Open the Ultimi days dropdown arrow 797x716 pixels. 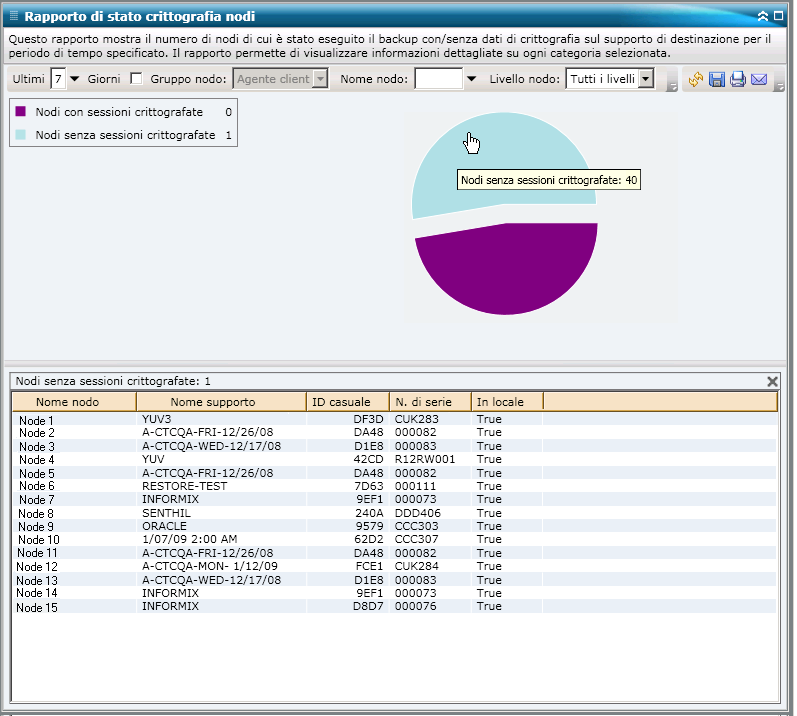pyautogui.click(x=74, y=79)
